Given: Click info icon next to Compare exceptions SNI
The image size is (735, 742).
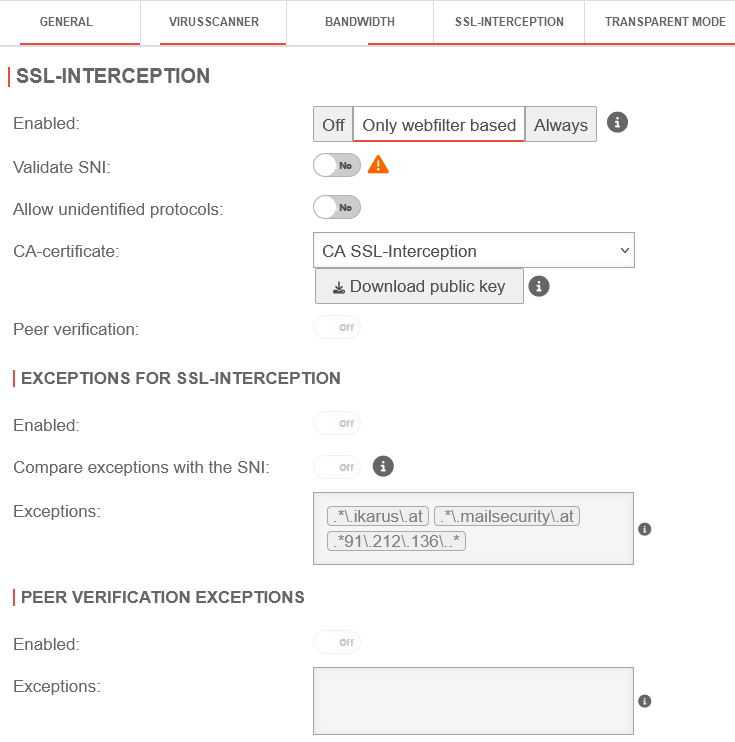Looking at the screenshot, I should click(x=382, y=466).
